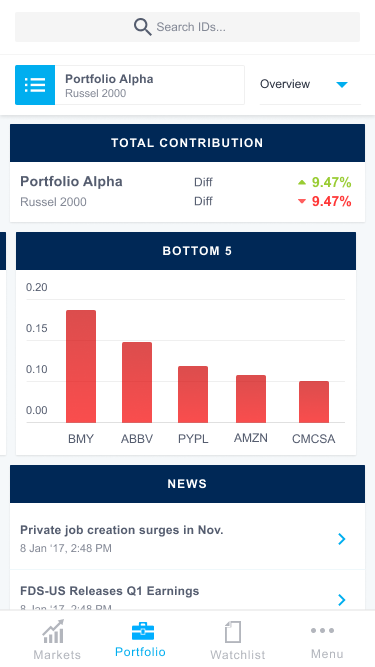This screenshot has width=375, height=667.
Task: Open the blue portfolio list icon
Action: (x=35, y=85)
